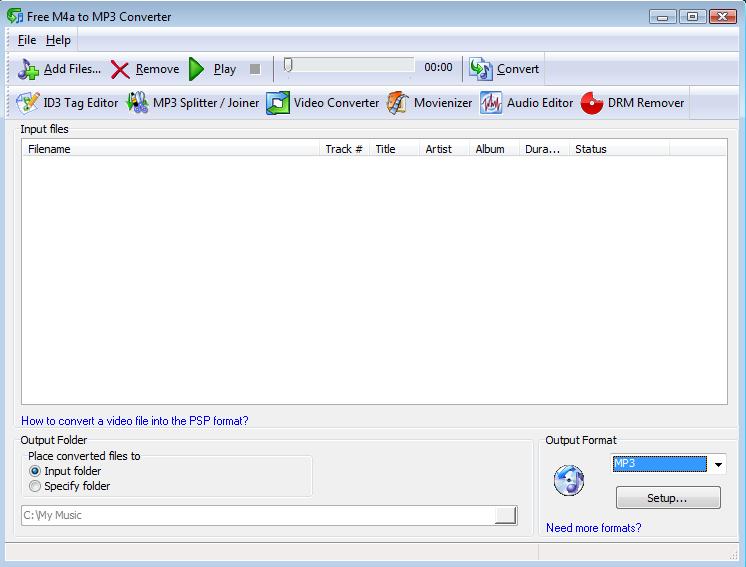746x567 pixels.
Task: Sort by the Status column header
Action: point(619,149)
